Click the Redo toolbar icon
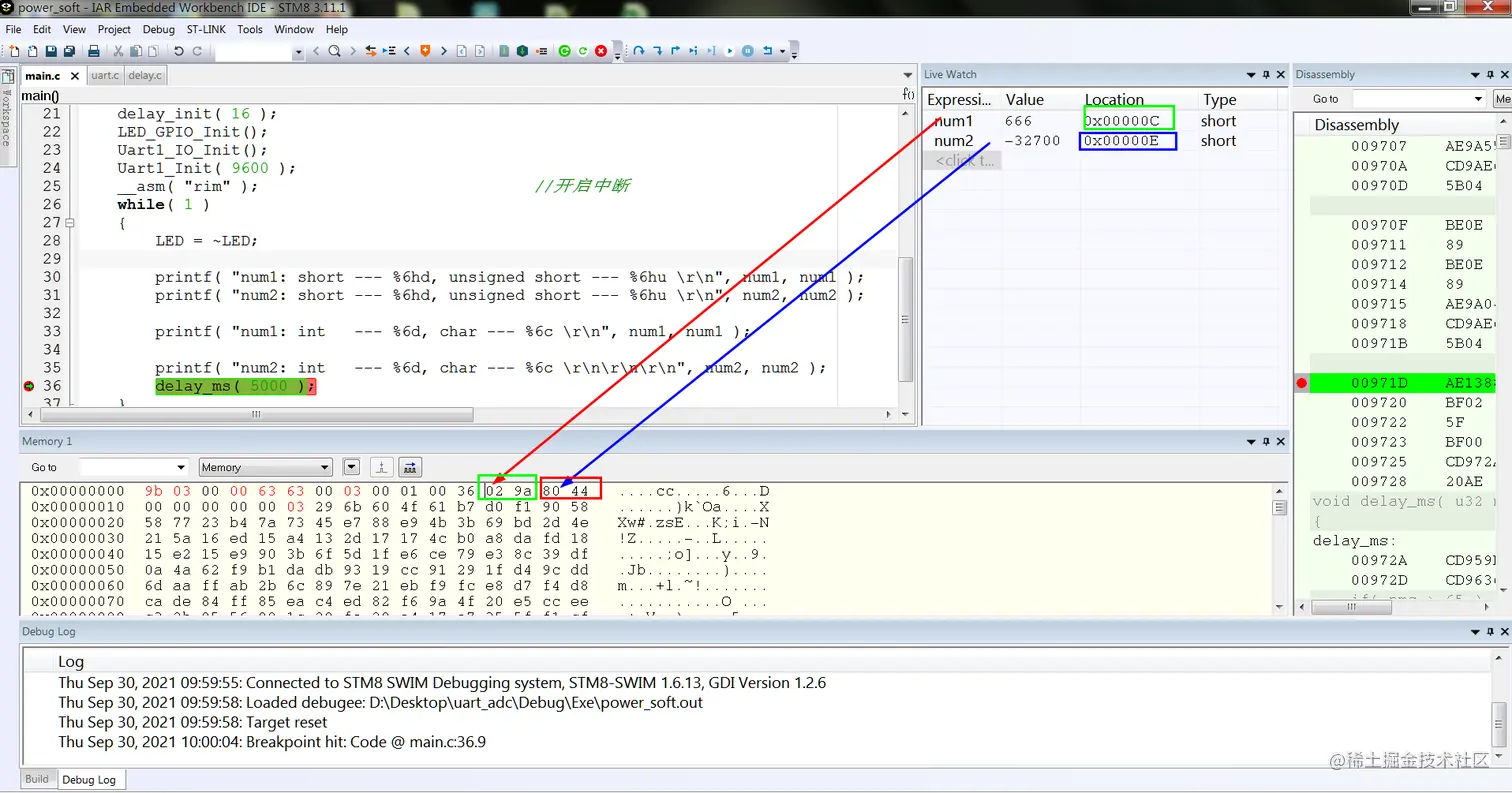This screenshot has width=1512, height=793. pyautogui.click(x=197, y=50)
